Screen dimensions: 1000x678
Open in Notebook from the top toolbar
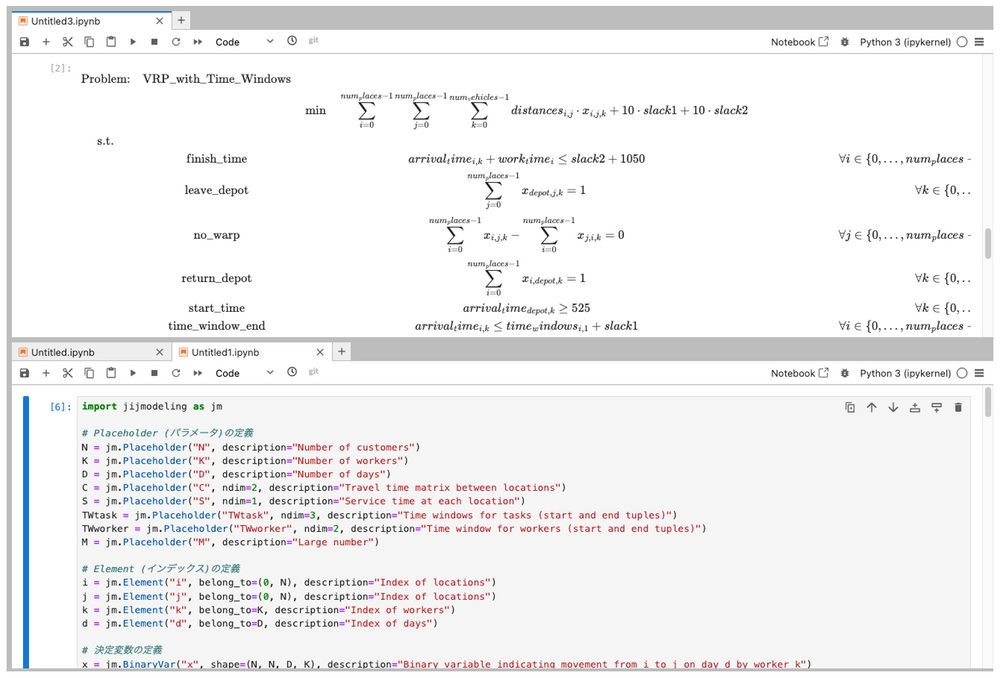click(x=799, y=42)
